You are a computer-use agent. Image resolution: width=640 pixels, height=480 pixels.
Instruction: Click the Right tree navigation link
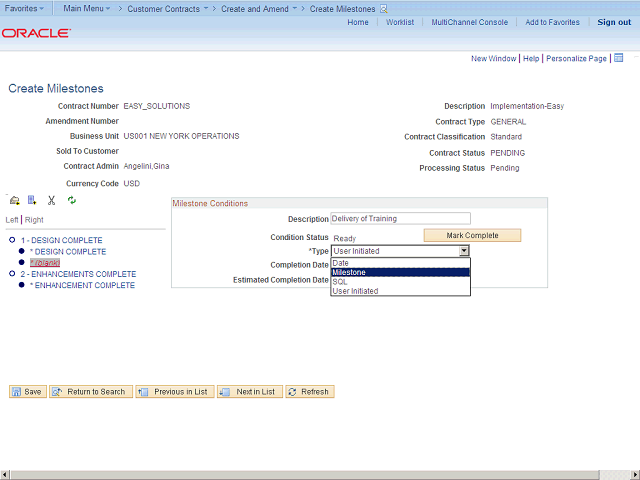click(x=34, y=220)
